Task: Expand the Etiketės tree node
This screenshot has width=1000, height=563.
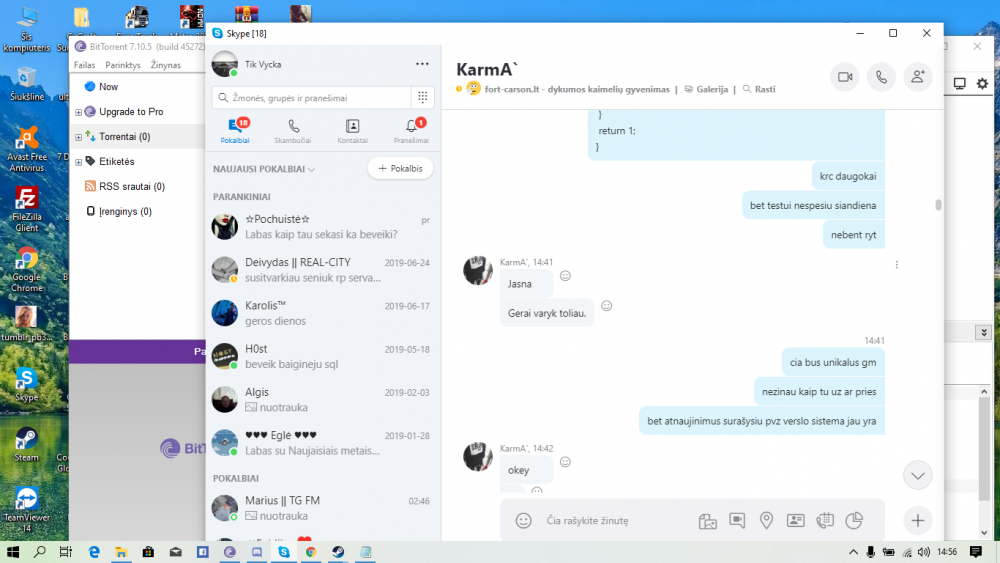Action: 78,162
